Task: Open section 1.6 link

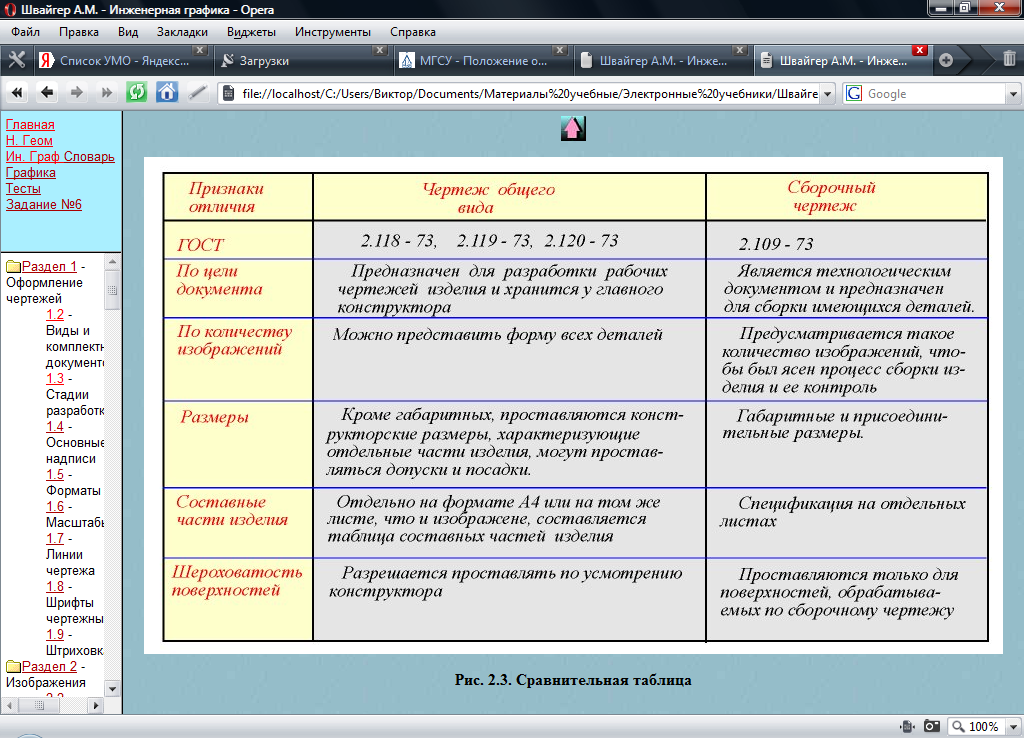Action: pos(55,506)
